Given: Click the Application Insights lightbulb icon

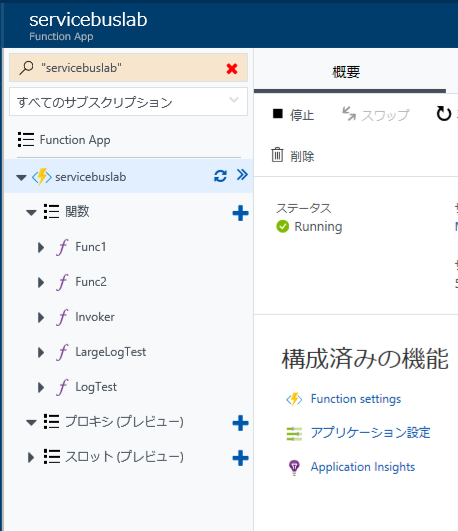Looking at the screenshot, I should (x=294, y=468).
